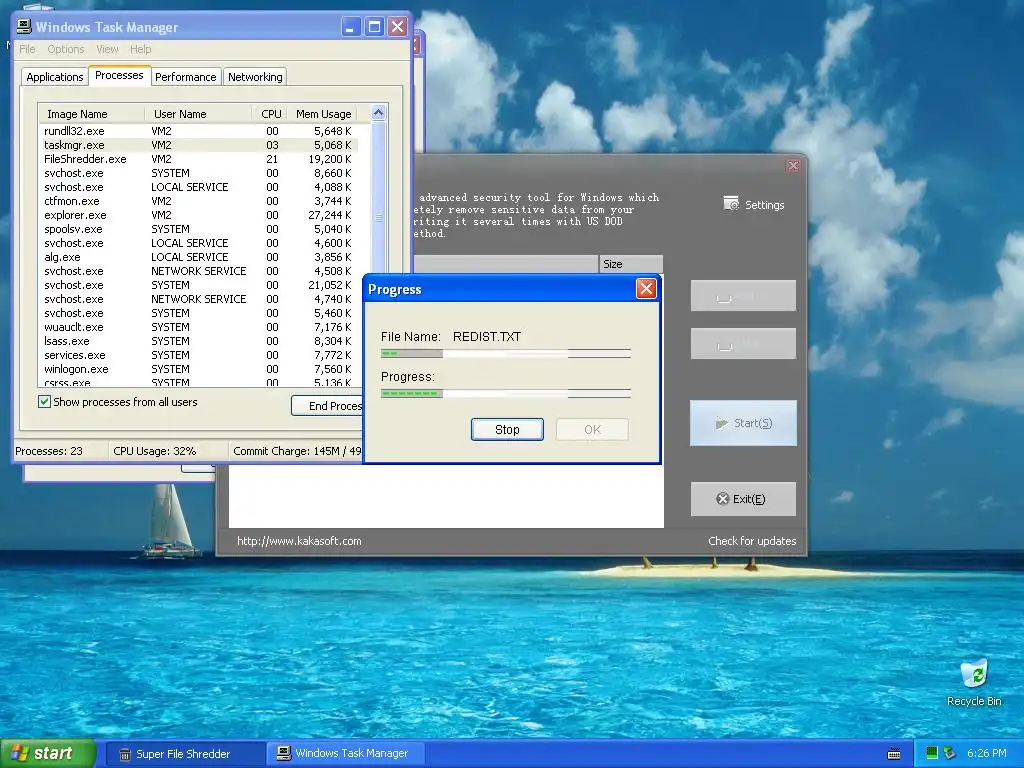
Task: Switch to Super File Shredder taskbar button
Action: [x=185, y=754]
